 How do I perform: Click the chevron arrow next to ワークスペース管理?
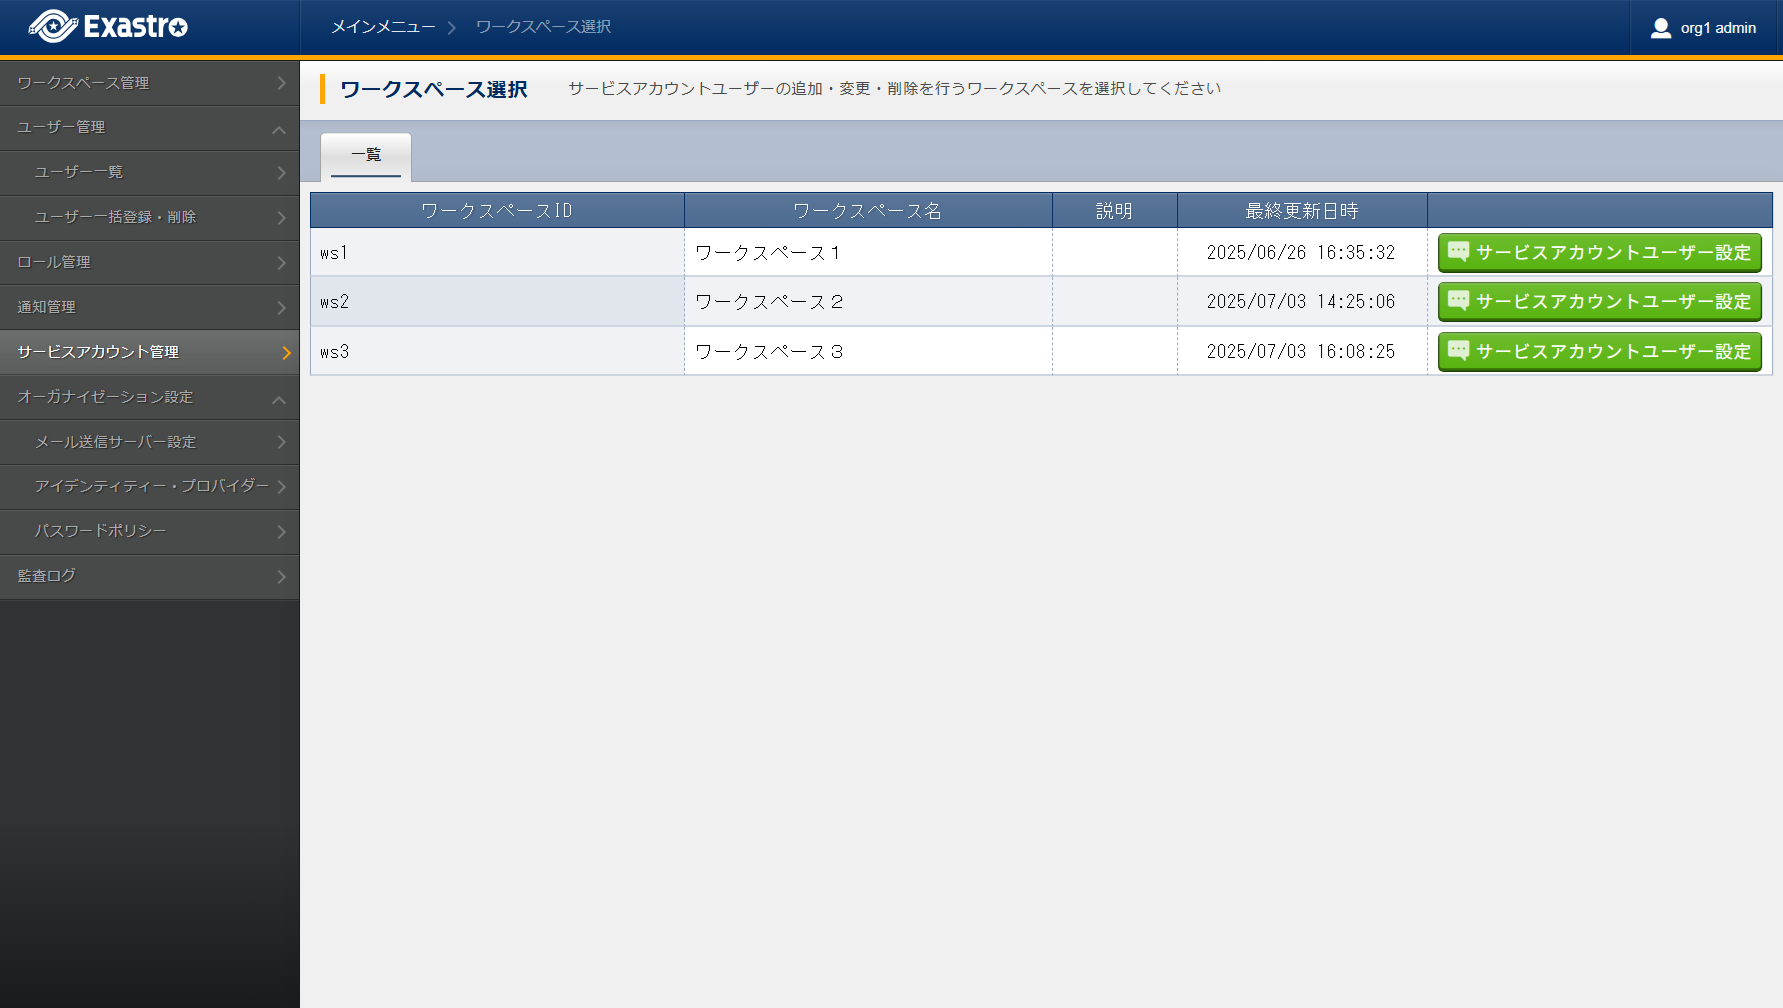coord(281,84)
